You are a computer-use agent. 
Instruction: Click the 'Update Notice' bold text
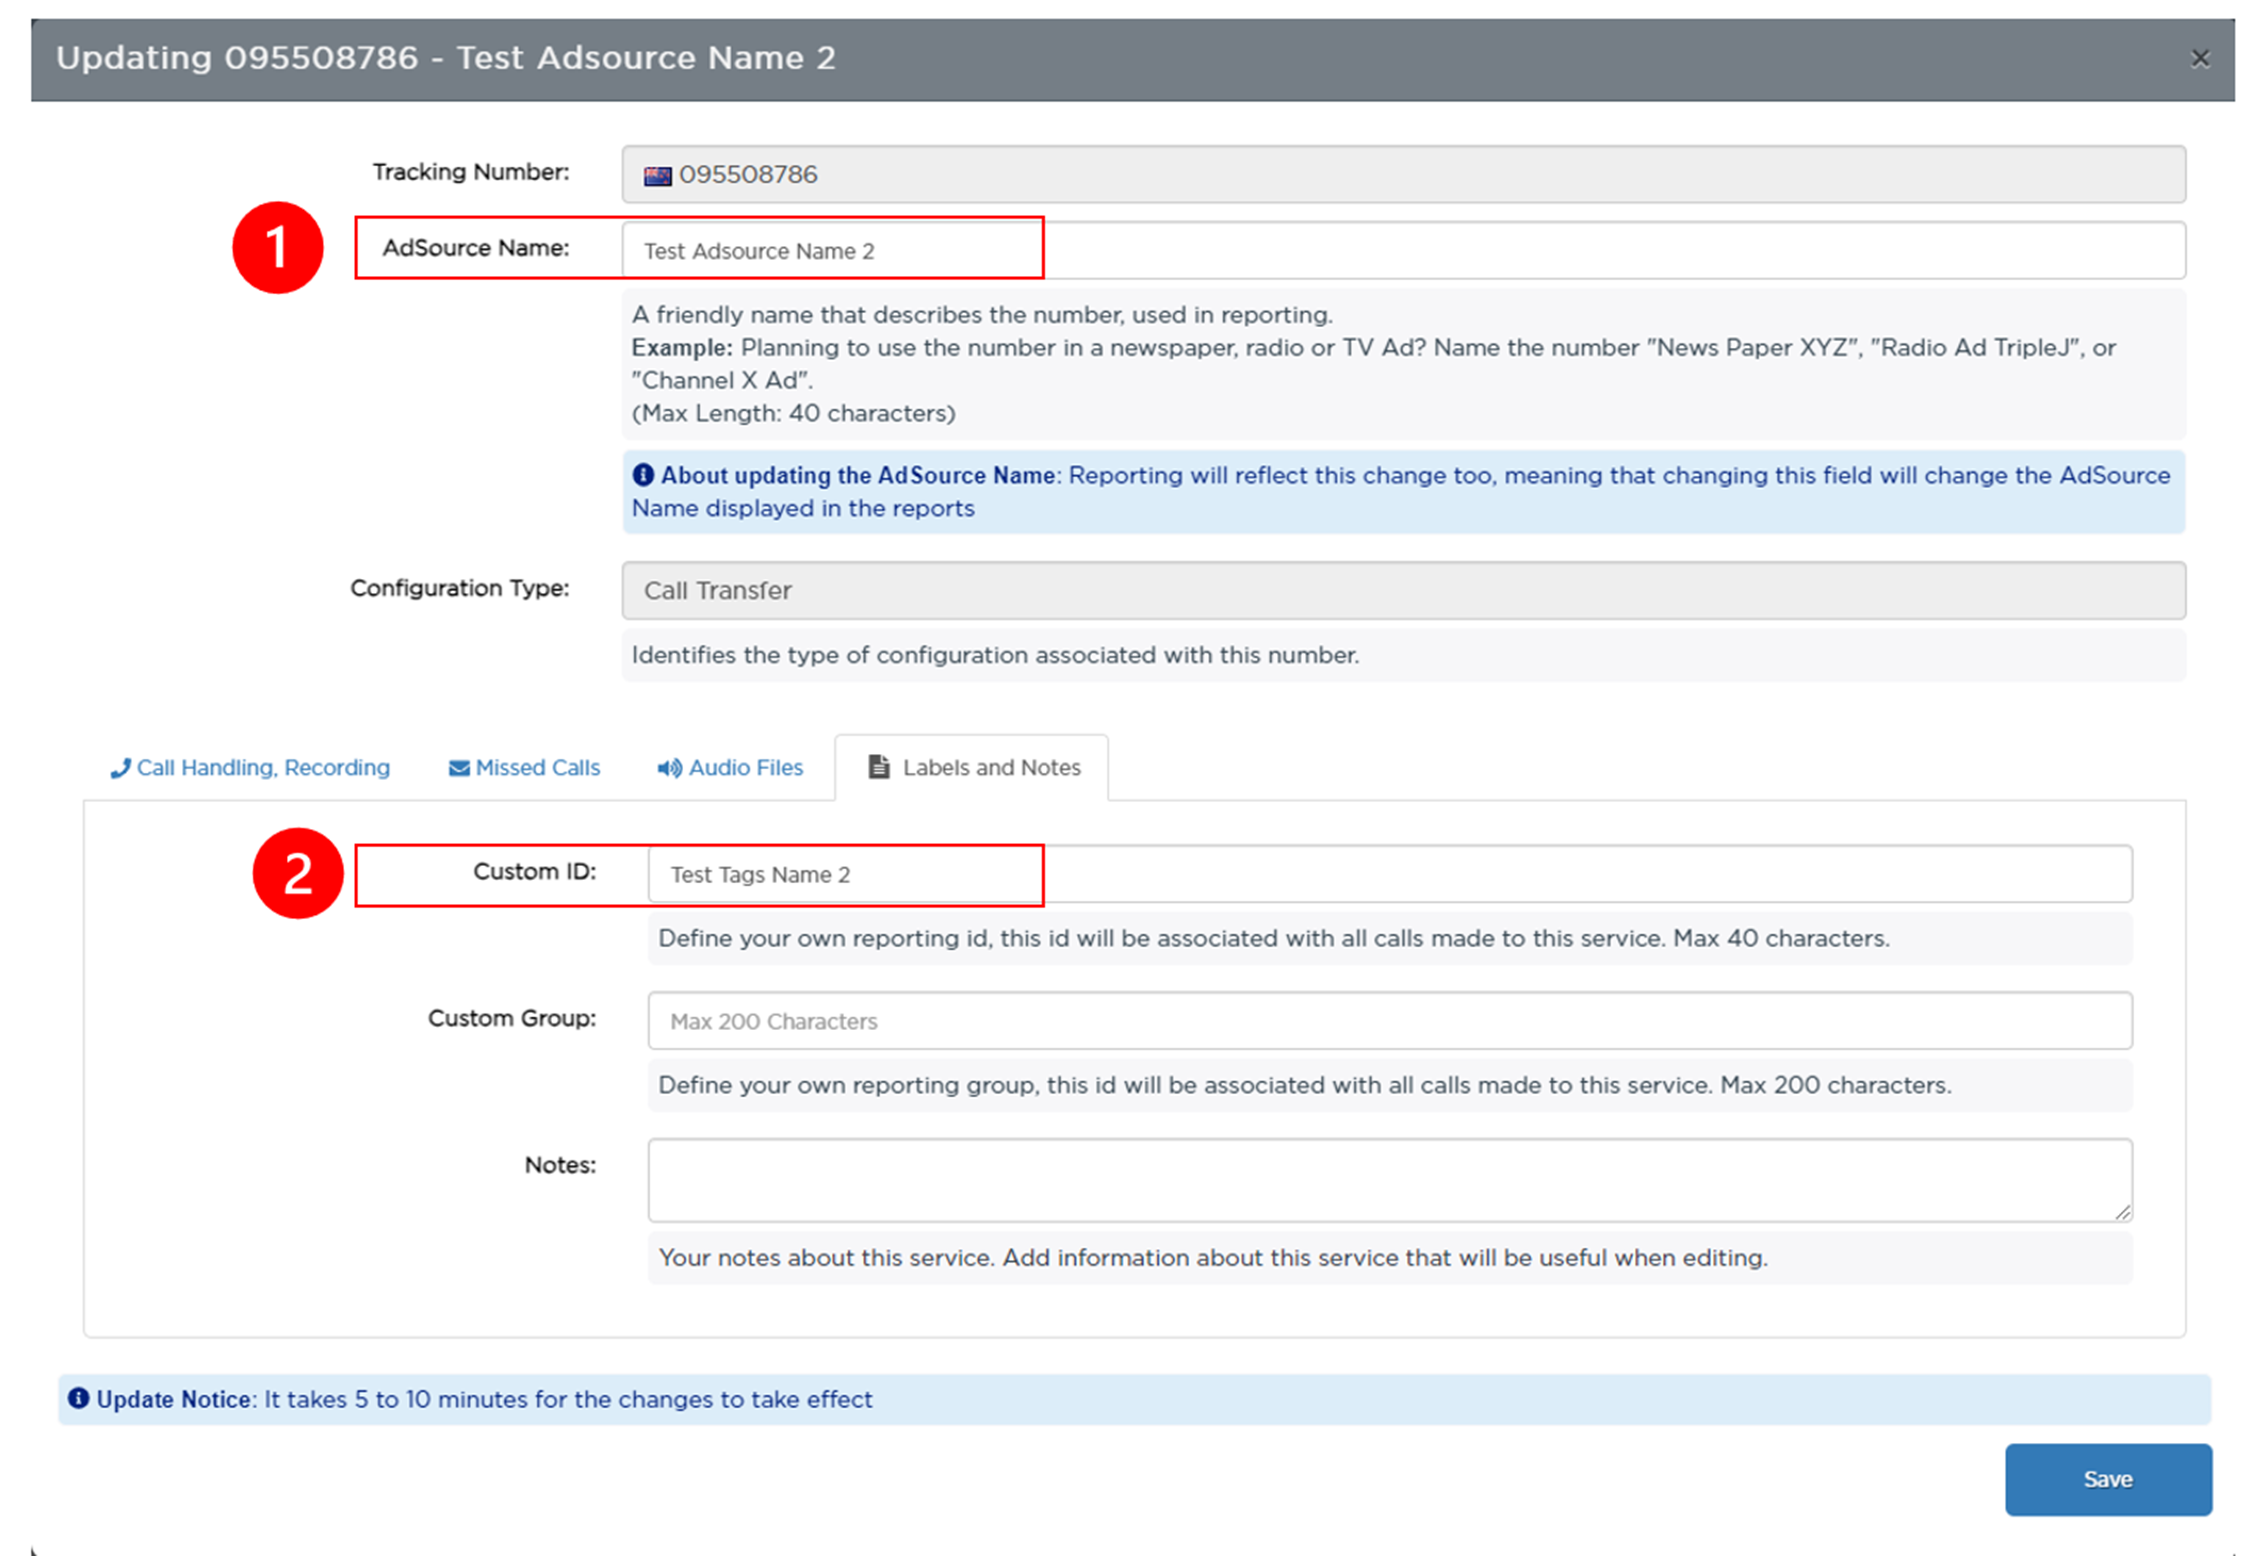[x=173, y=1399]
